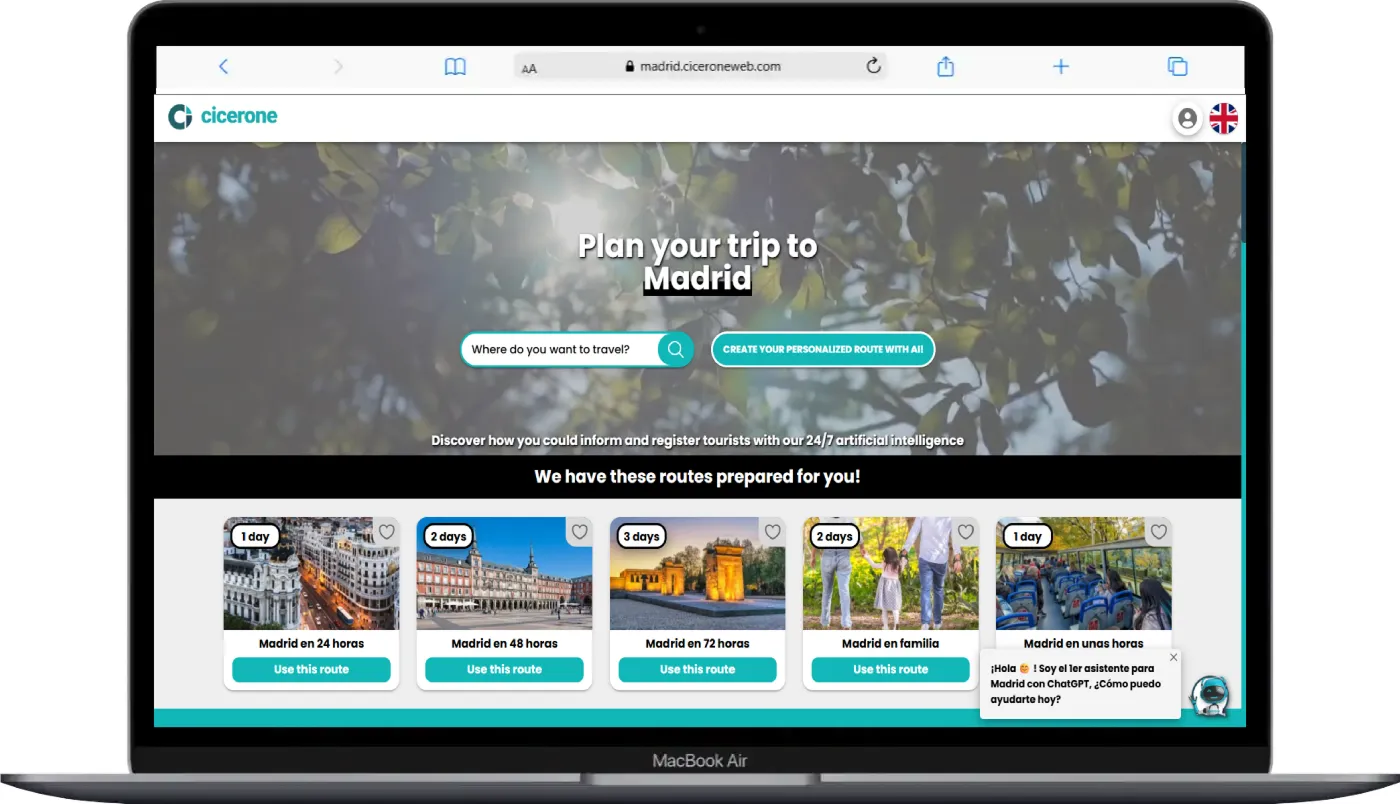The image size is (1400, 804).
Task: Click the share icon in browser toolbar
Action: (945, 67)
